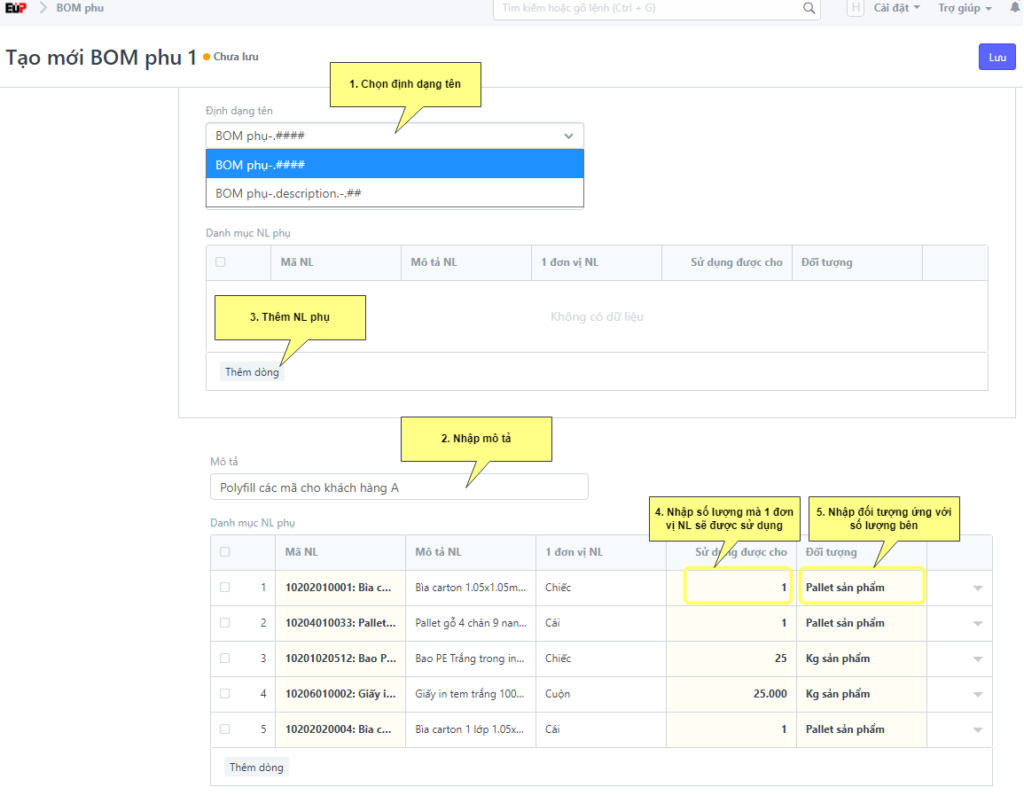
Task: Click Thêm dòng under the filled table
Action: coord(256,767)
